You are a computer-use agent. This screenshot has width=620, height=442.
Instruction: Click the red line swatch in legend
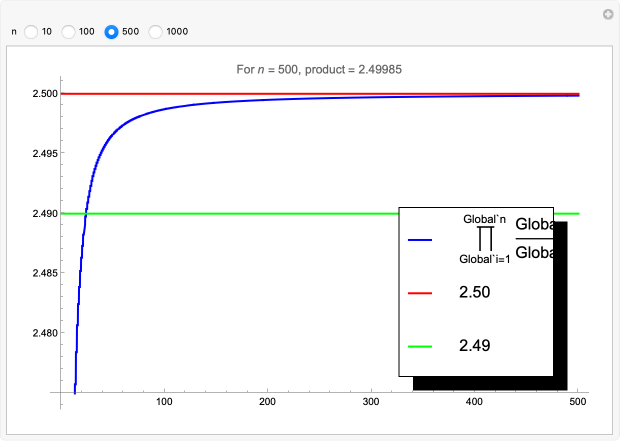(420, 294)
